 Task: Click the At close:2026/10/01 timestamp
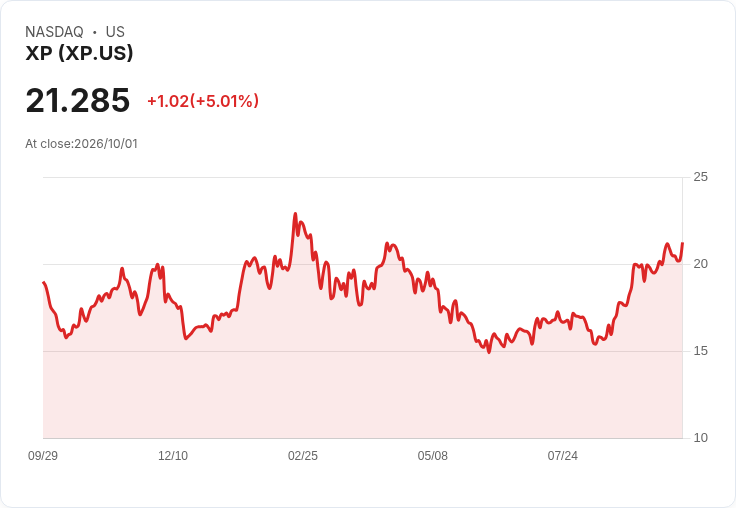click(82, 144)
